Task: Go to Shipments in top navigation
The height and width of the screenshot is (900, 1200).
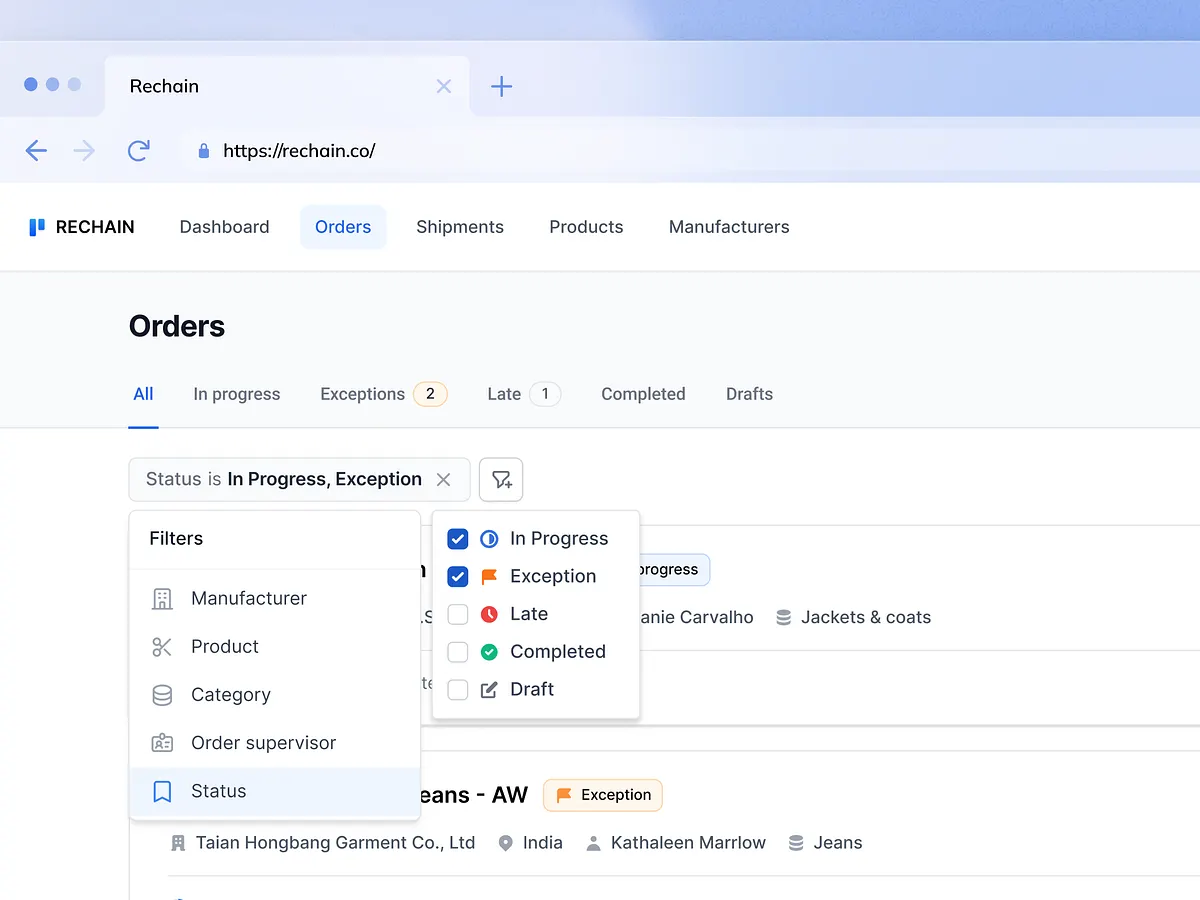Action: [x=460, y=227]
